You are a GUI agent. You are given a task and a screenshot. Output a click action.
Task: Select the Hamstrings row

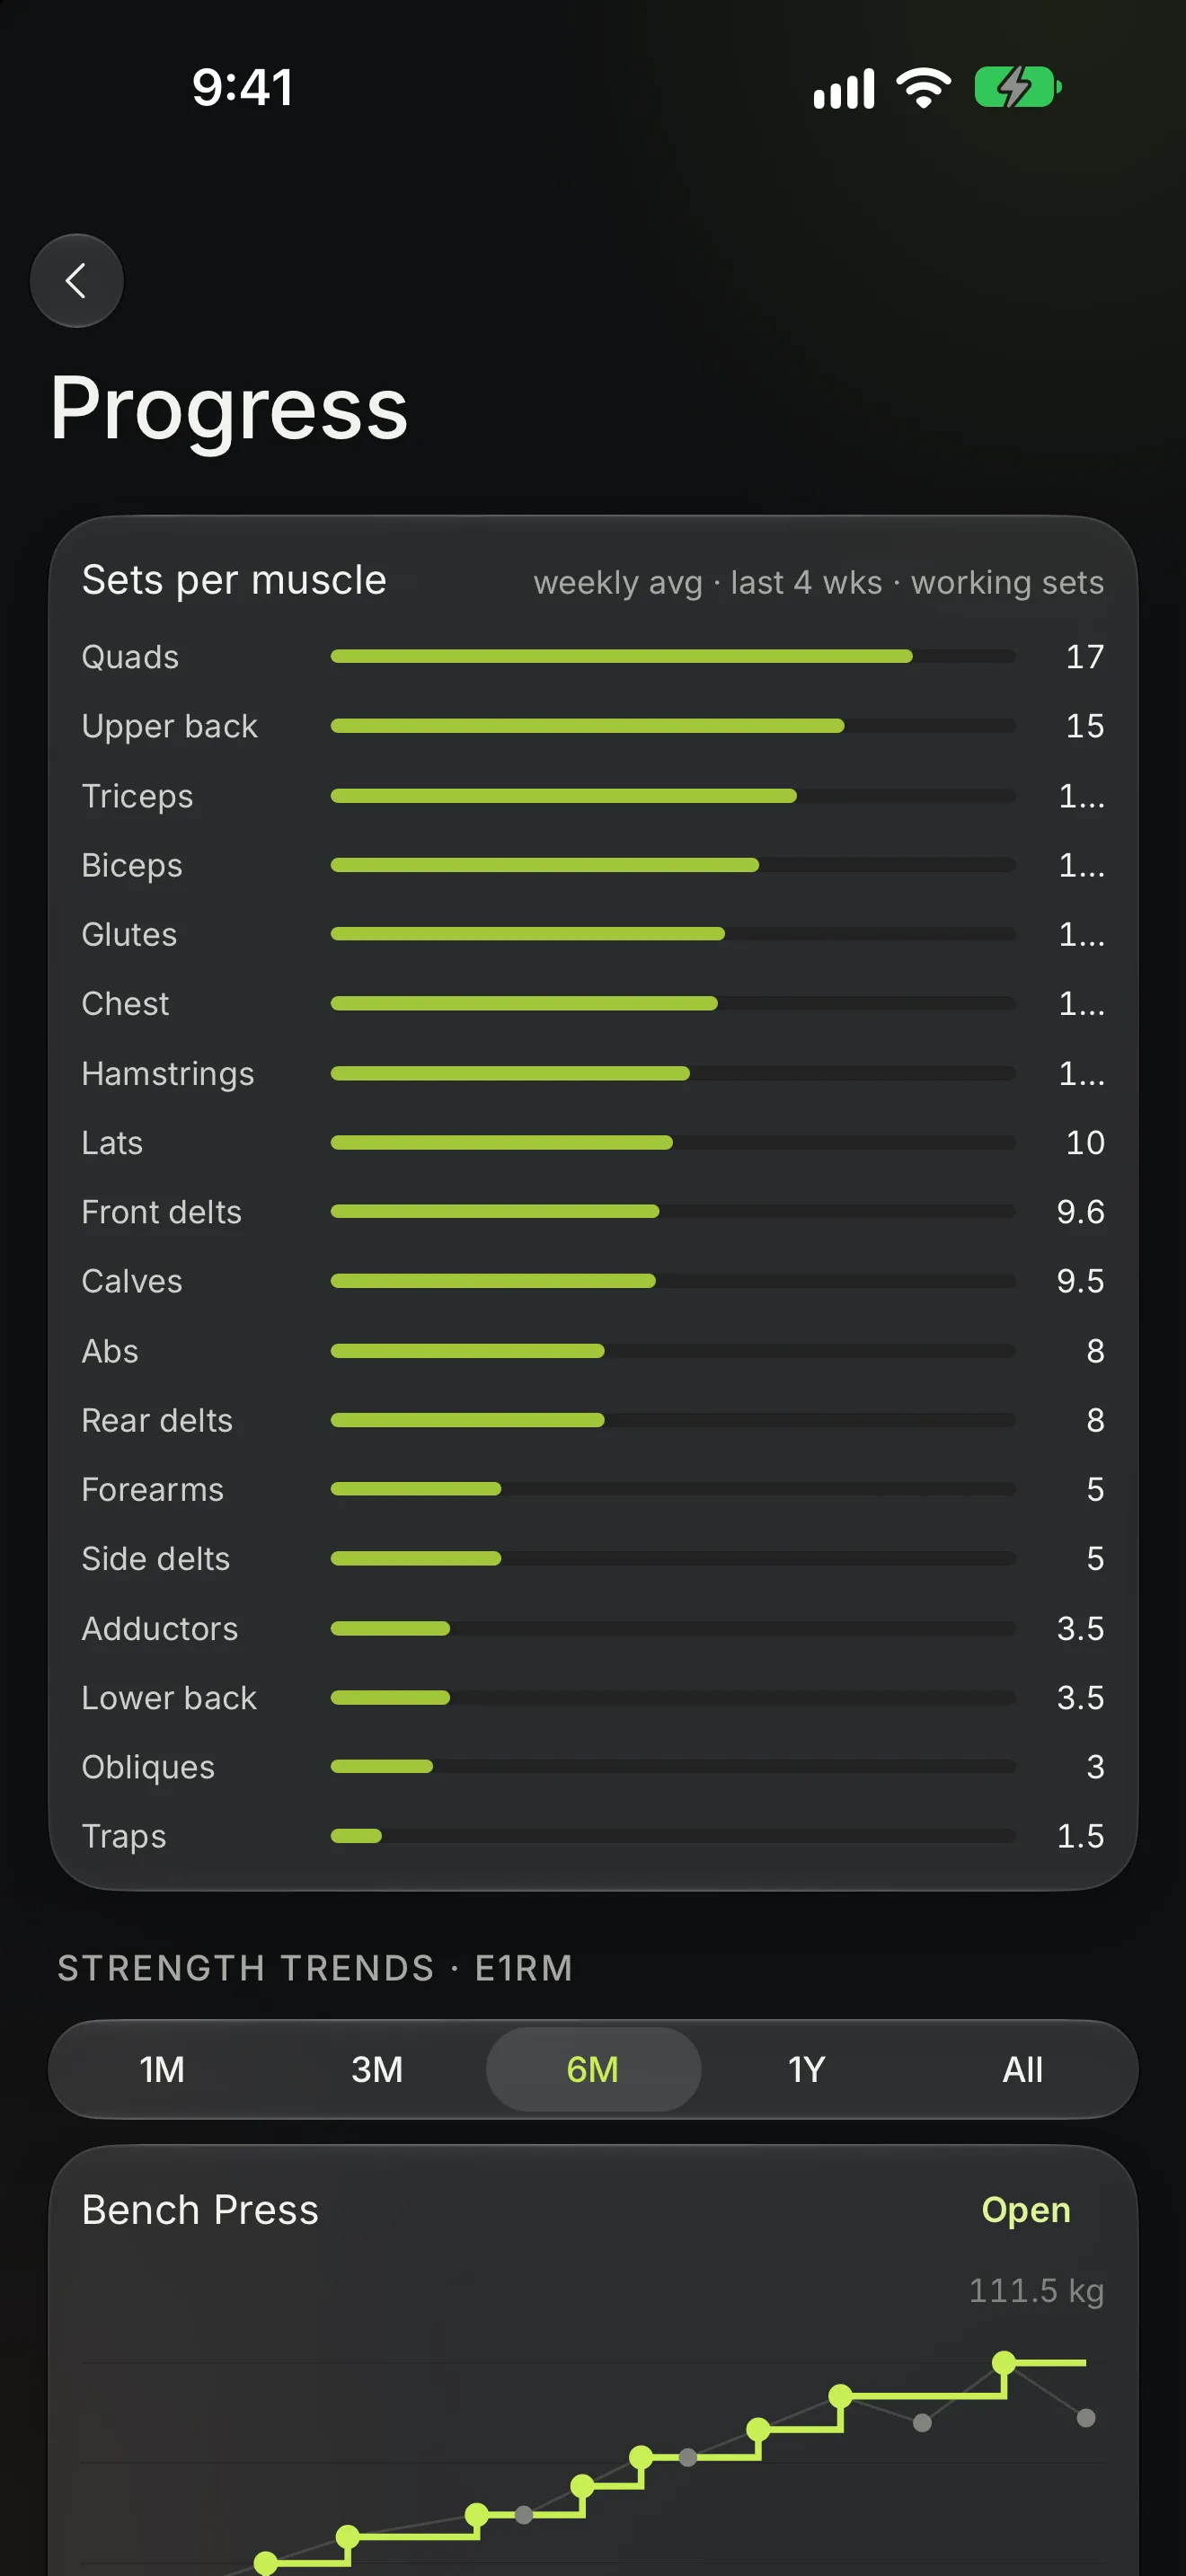[x=593, y=1073]
